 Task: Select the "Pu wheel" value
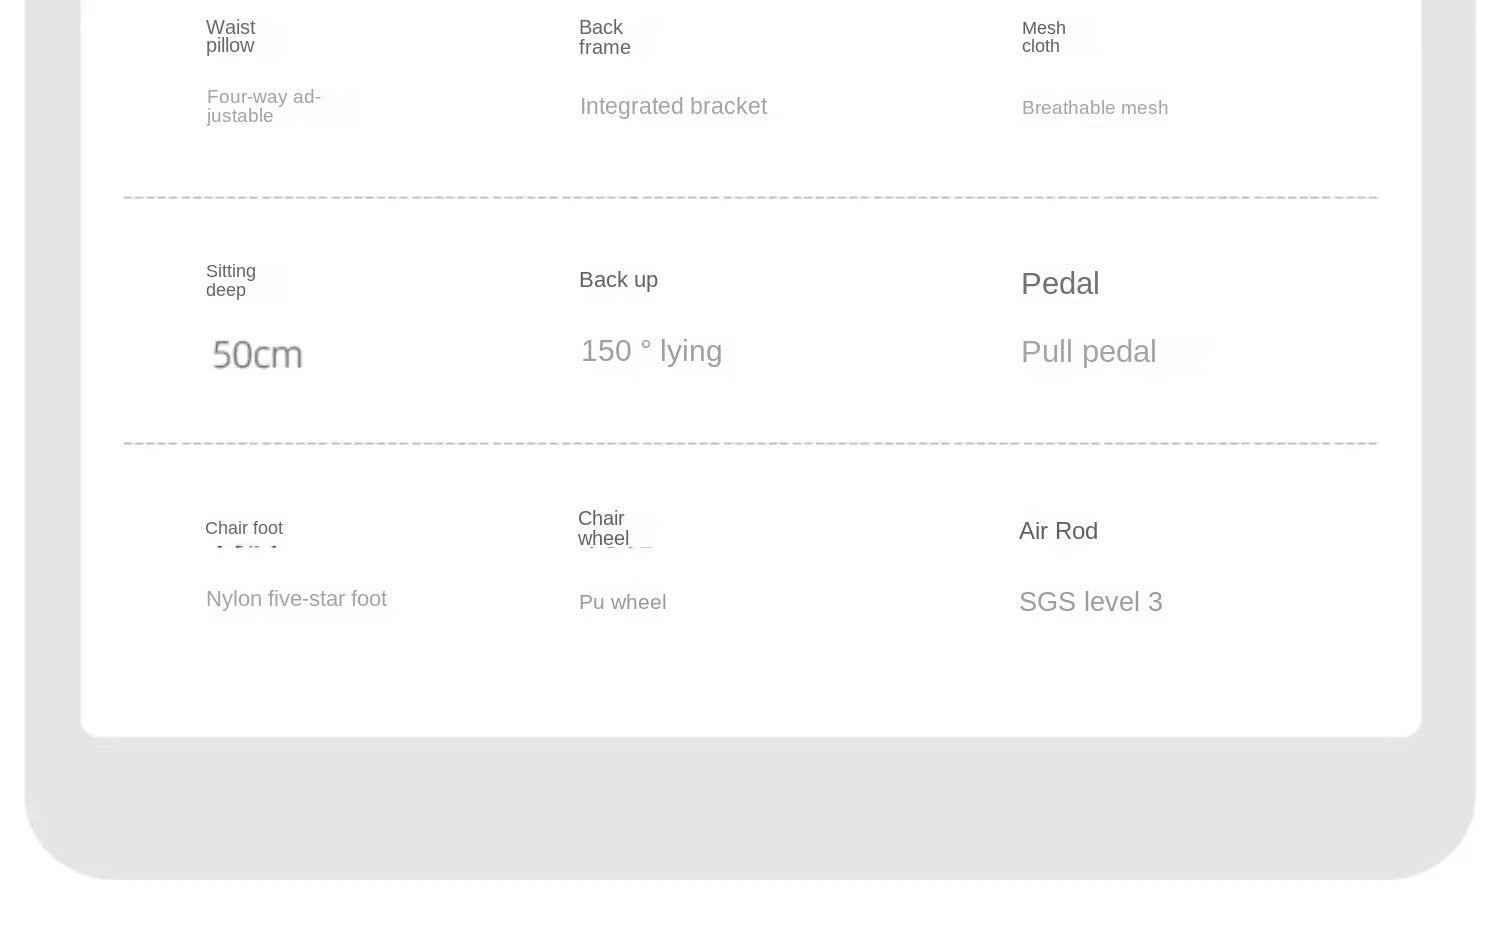(x=622, y=602)
